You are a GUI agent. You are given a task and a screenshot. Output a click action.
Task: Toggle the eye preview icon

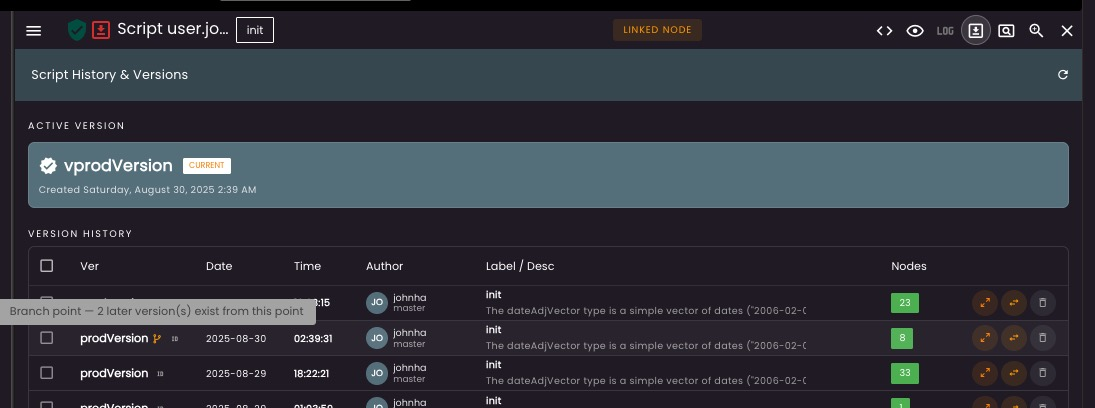click(914, 31)
